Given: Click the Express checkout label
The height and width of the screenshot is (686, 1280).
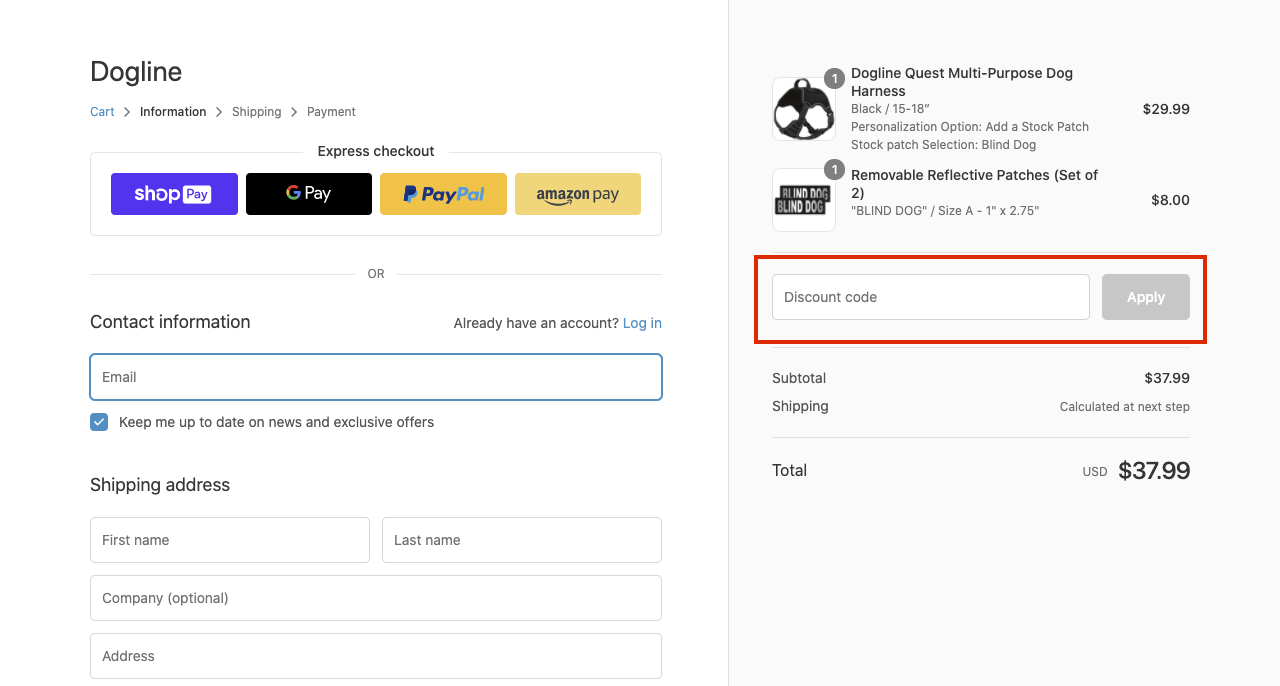Looking at the screenshot, I should pyautogui.click(x=376, y=152).
